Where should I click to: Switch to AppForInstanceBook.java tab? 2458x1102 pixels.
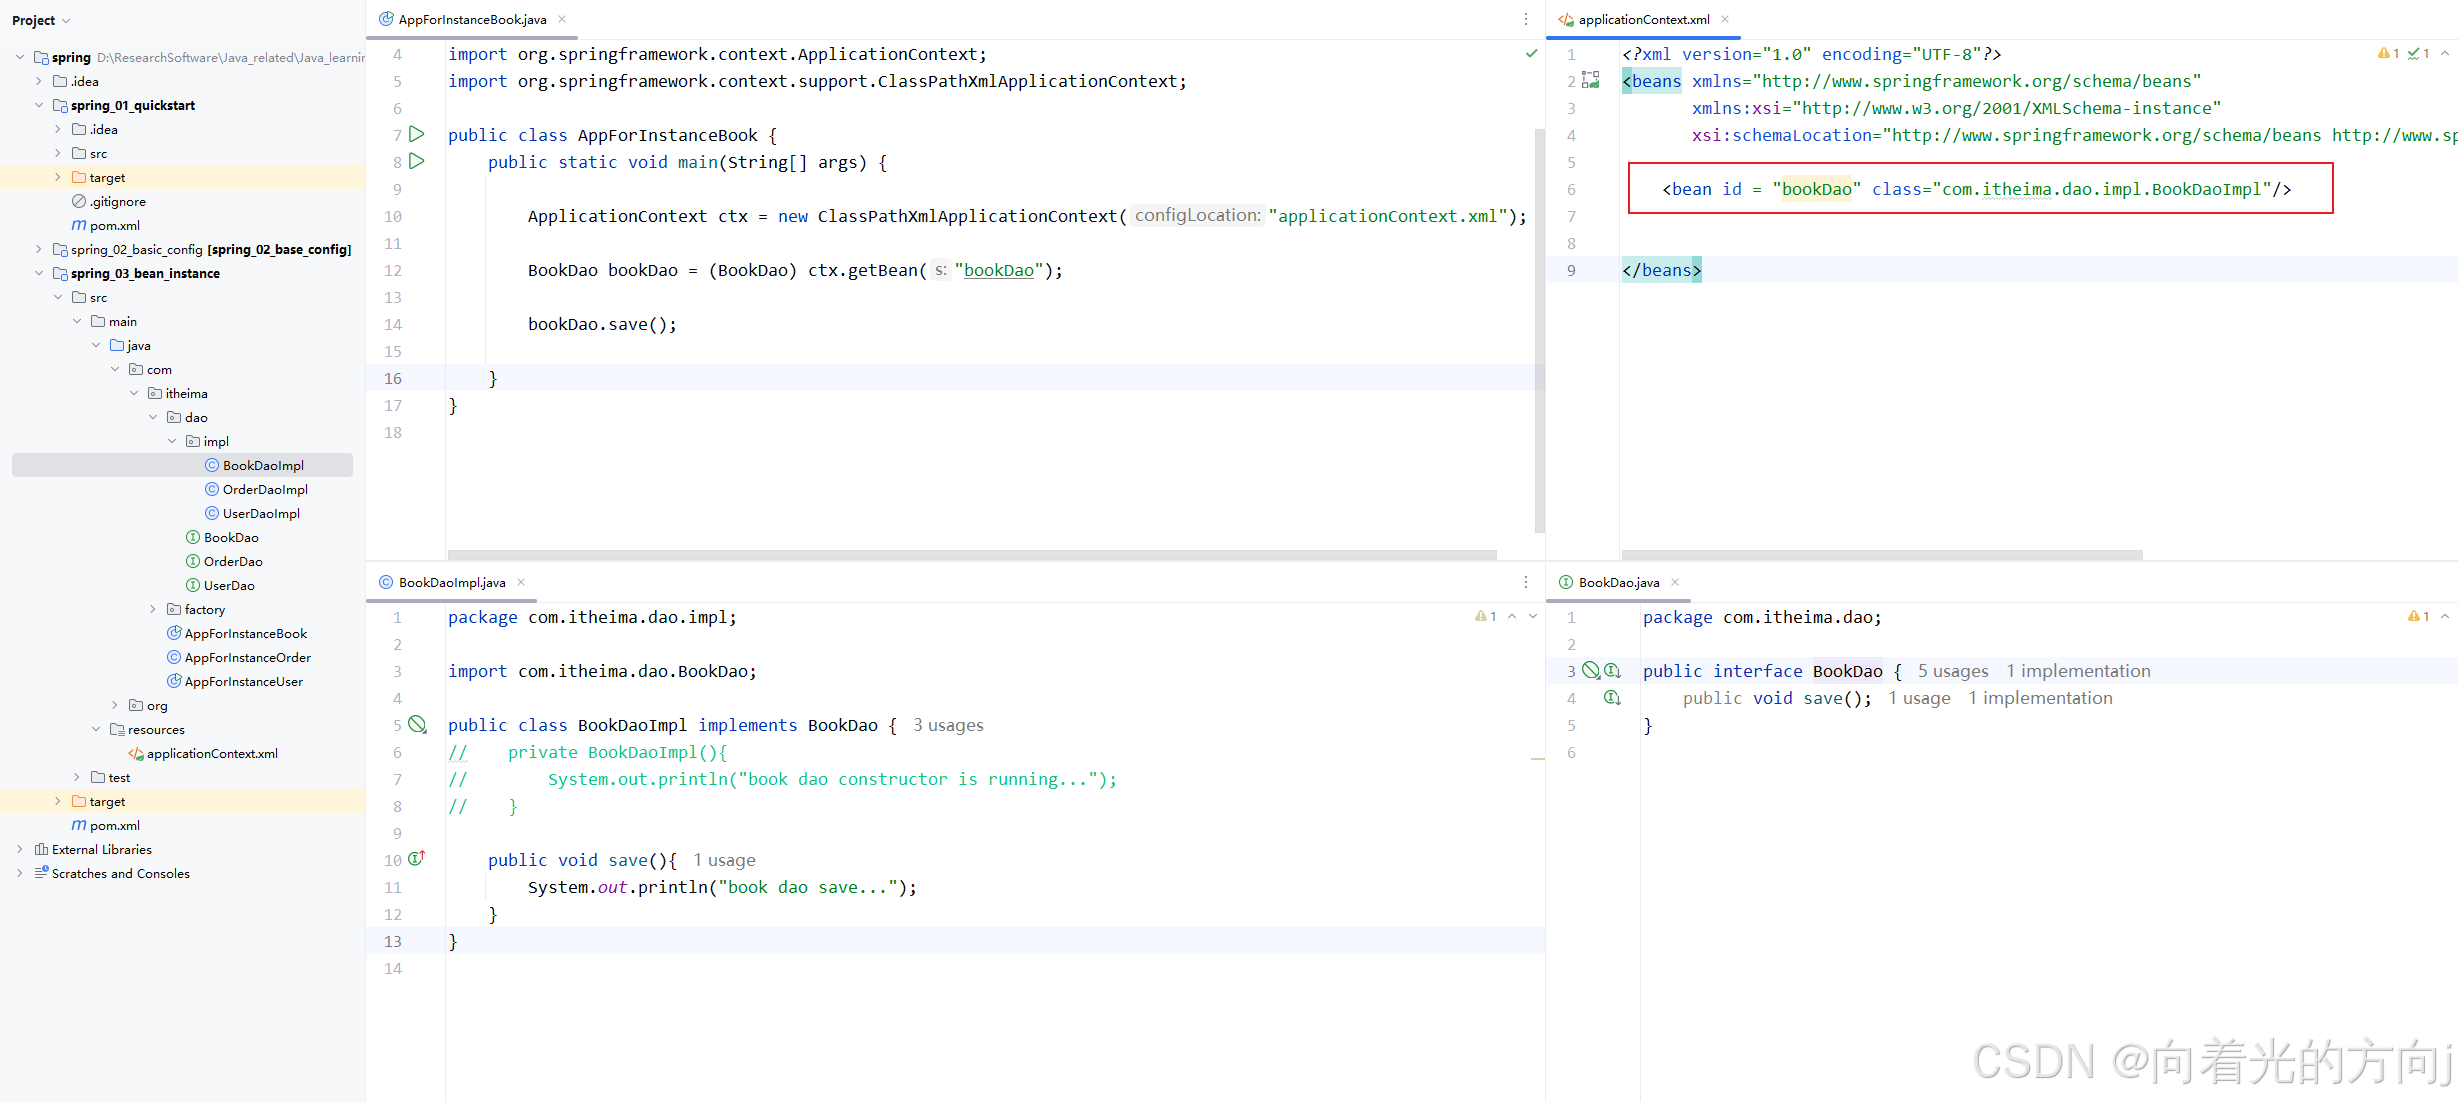[471, 19]
